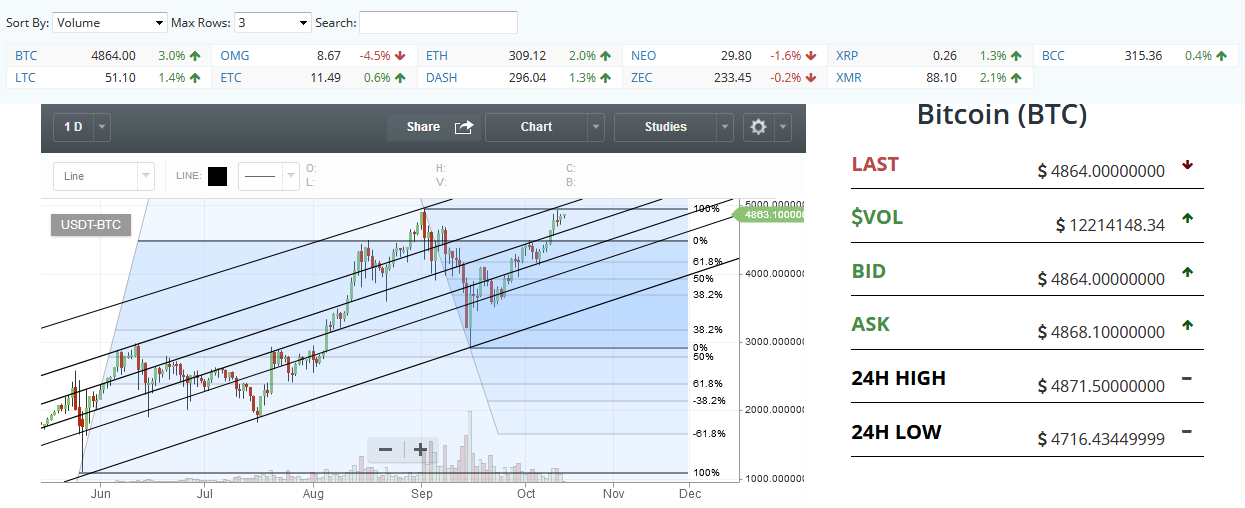Expand the interval dropdown arrow next to 1 D

pos(102,127)
